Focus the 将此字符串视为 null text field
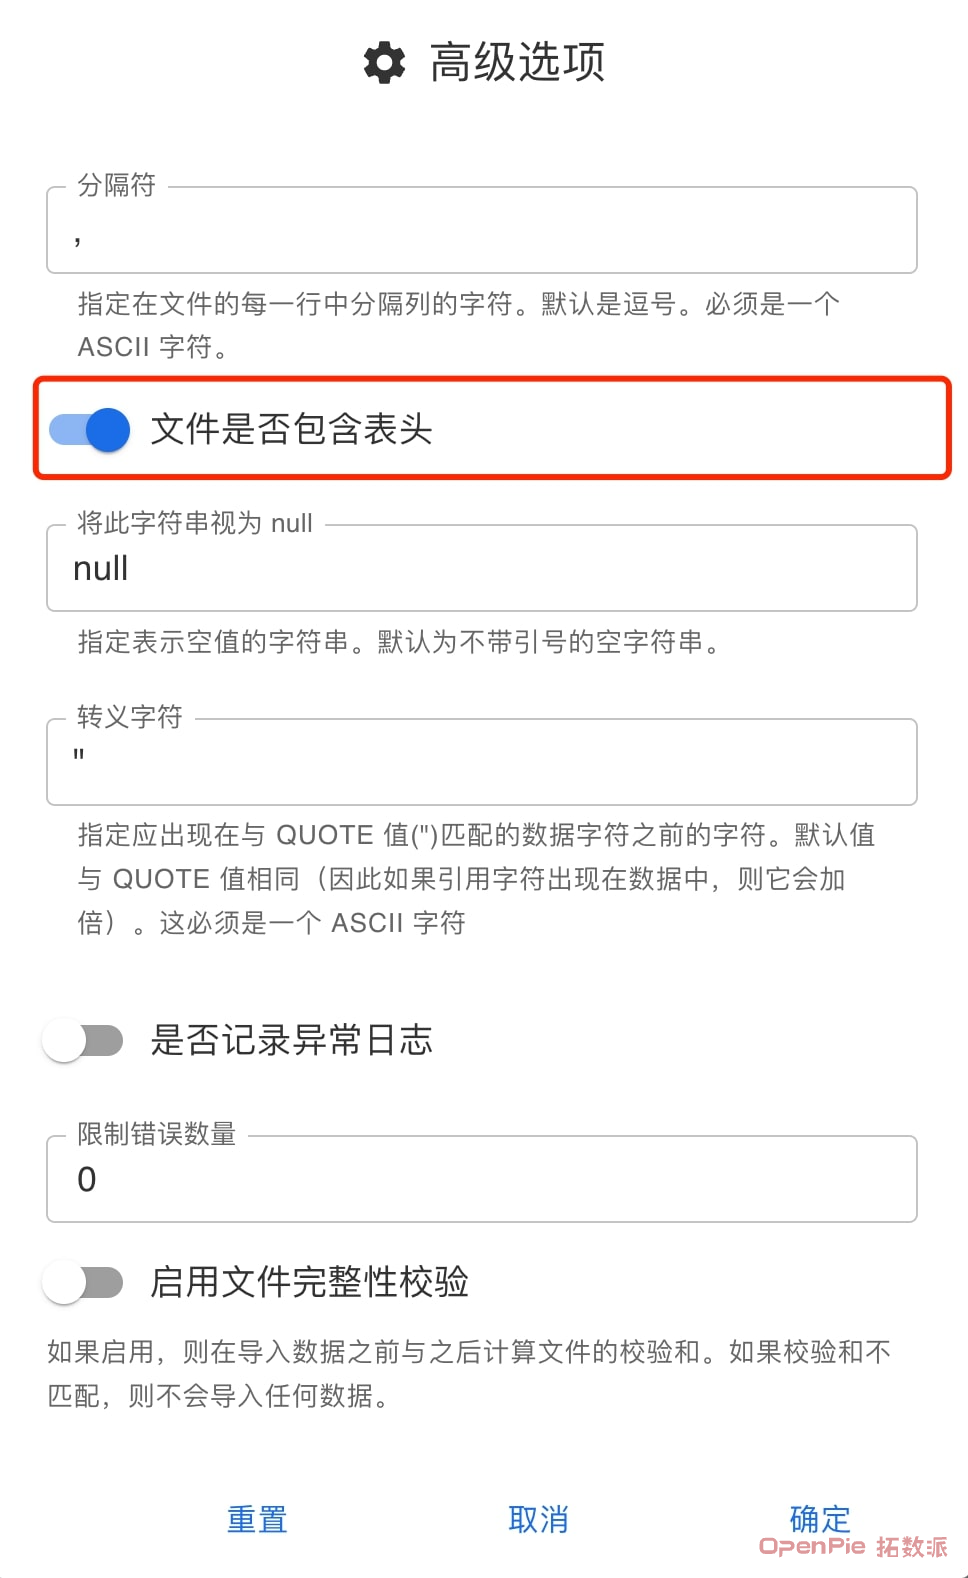 [482, 569]
